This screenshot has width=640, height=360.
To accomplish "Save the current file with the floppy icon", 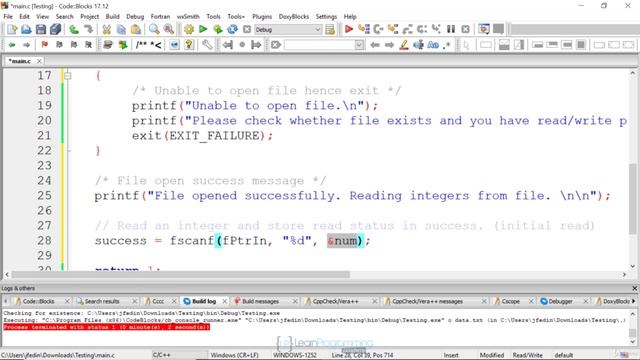I will pyautogui.click(x=41, y=29).
